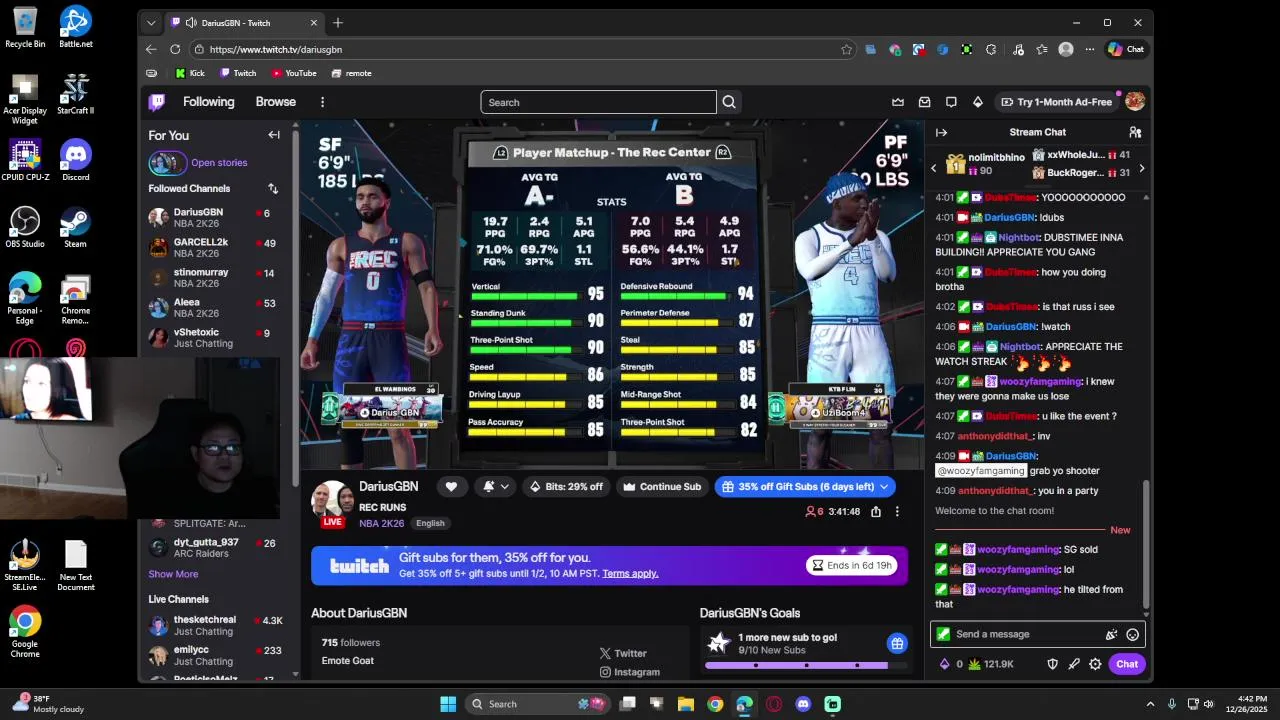Open browser tab list dropdown

(151, 22)
